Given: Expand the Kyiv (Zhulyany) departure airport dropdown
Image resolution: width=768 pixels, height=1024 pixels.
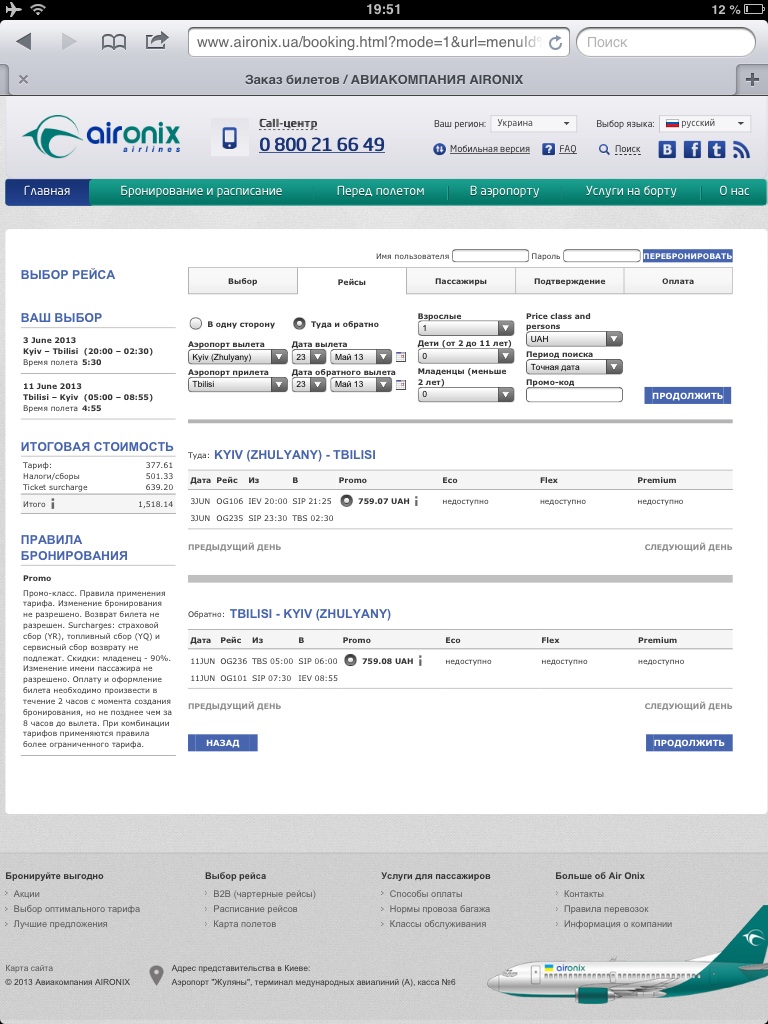Looking at the screenshot, I should coord(237,357).
